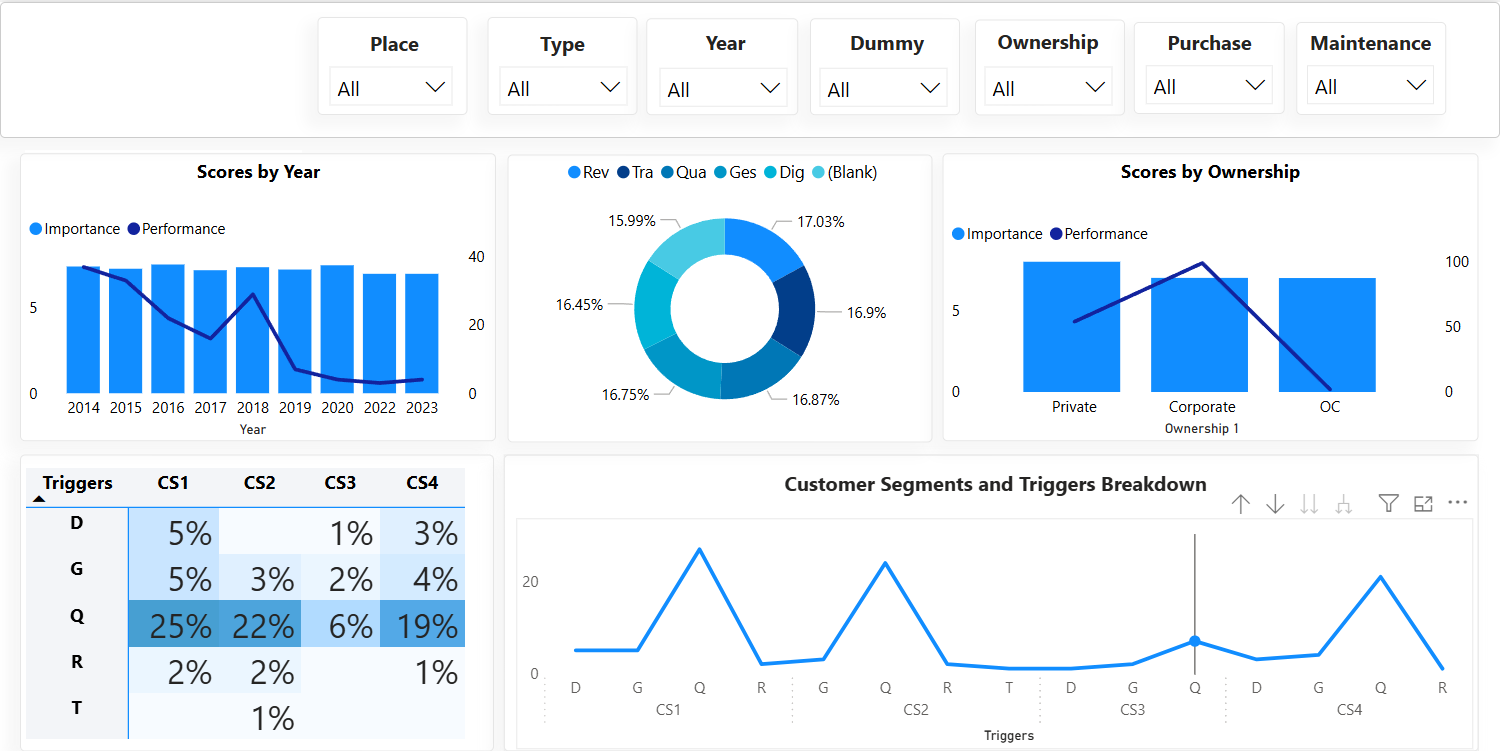Open the Year slicer dropdown
Viewport: 1500px width, 751px height.
point(770,87)
